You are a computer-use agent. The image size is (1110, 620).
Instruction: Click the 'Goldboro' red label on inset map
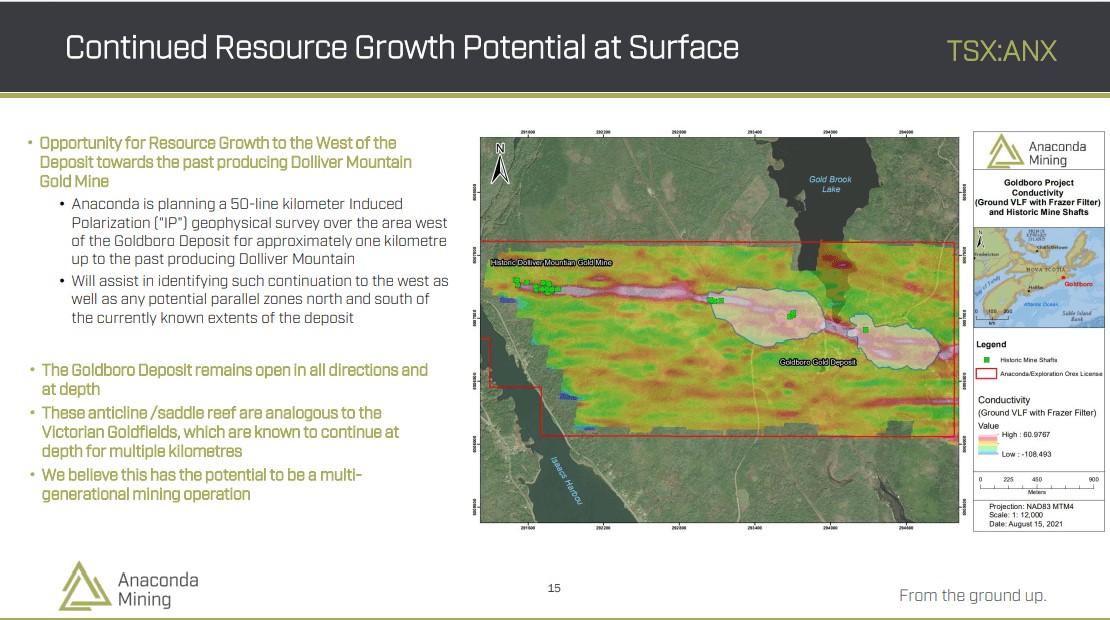click(1078, 284)
